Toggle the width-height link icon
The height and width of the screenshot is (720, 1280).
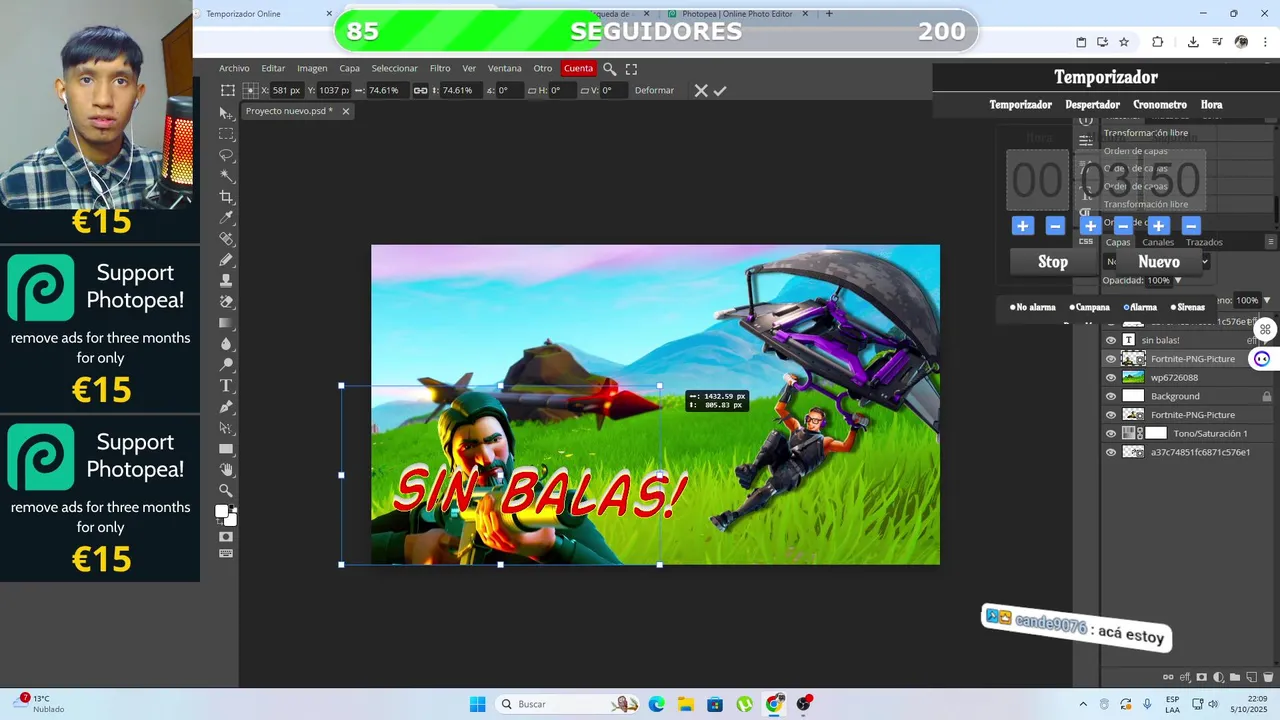click(421, 90)
